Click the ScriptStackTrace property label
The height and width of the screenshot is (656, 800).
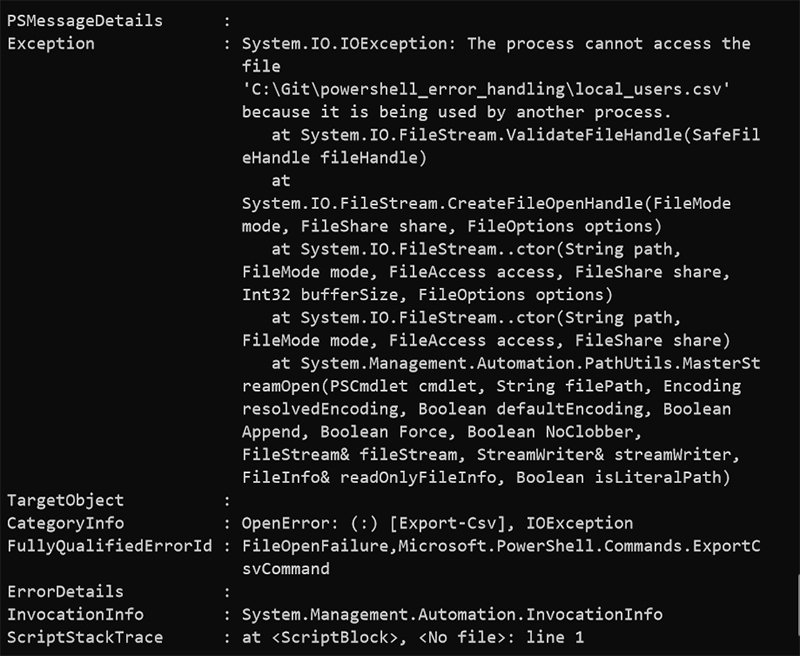click(85, 637)
